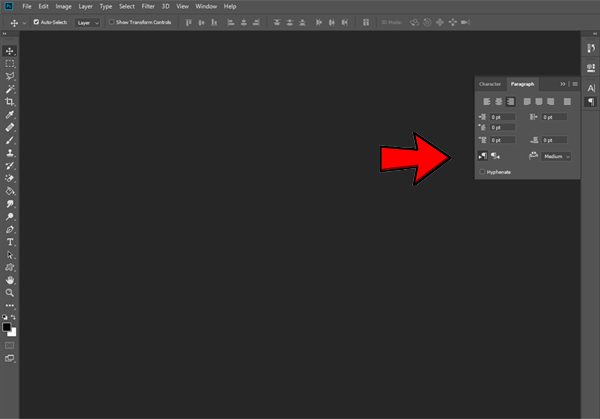Click the Indent right margin field

click(554, 117)
